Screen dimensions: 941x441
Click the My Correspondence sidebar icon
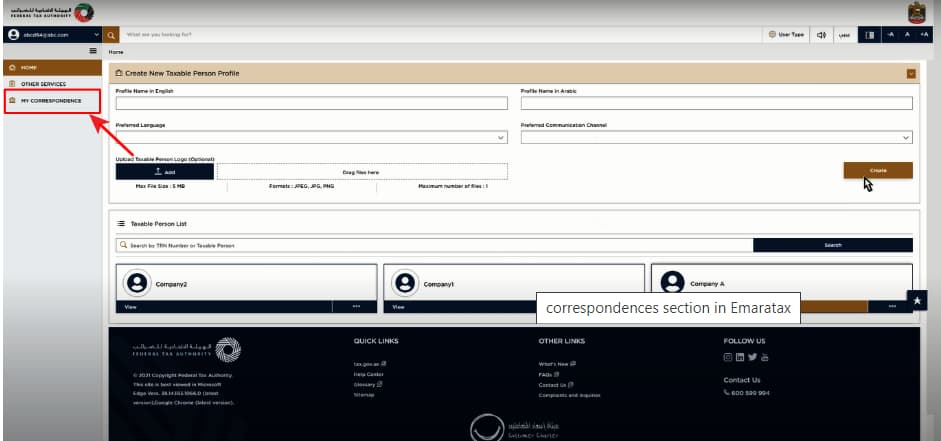(x=13, y=101)
